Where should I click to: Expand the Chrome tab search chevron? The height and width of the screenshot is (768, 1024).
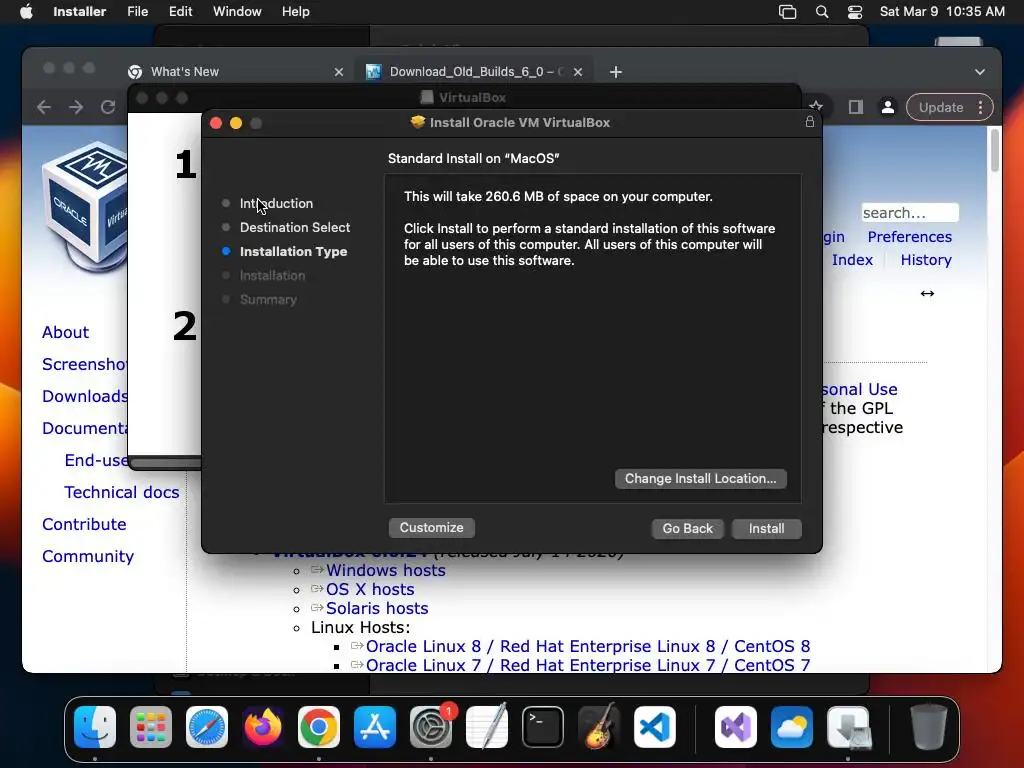(x=980, y=72)
